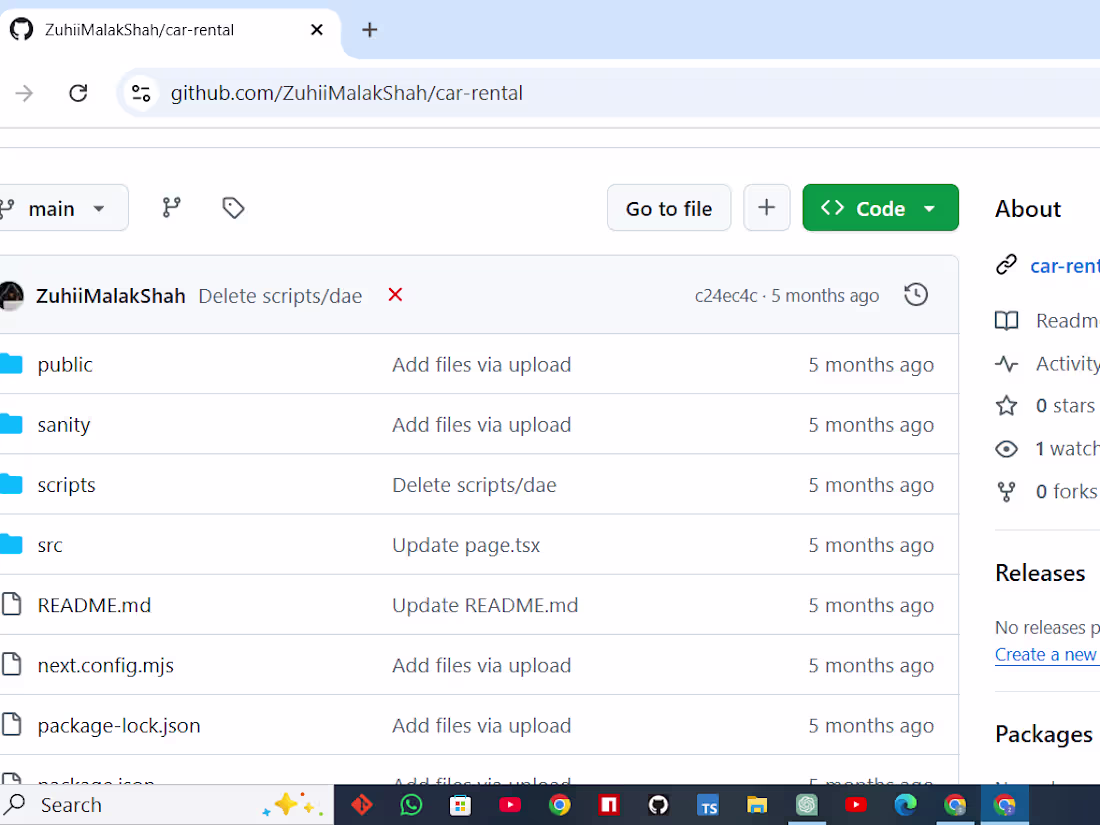1100x825 pixels.
Task: Click the watchers eye icon
Action: [1007, 448]
